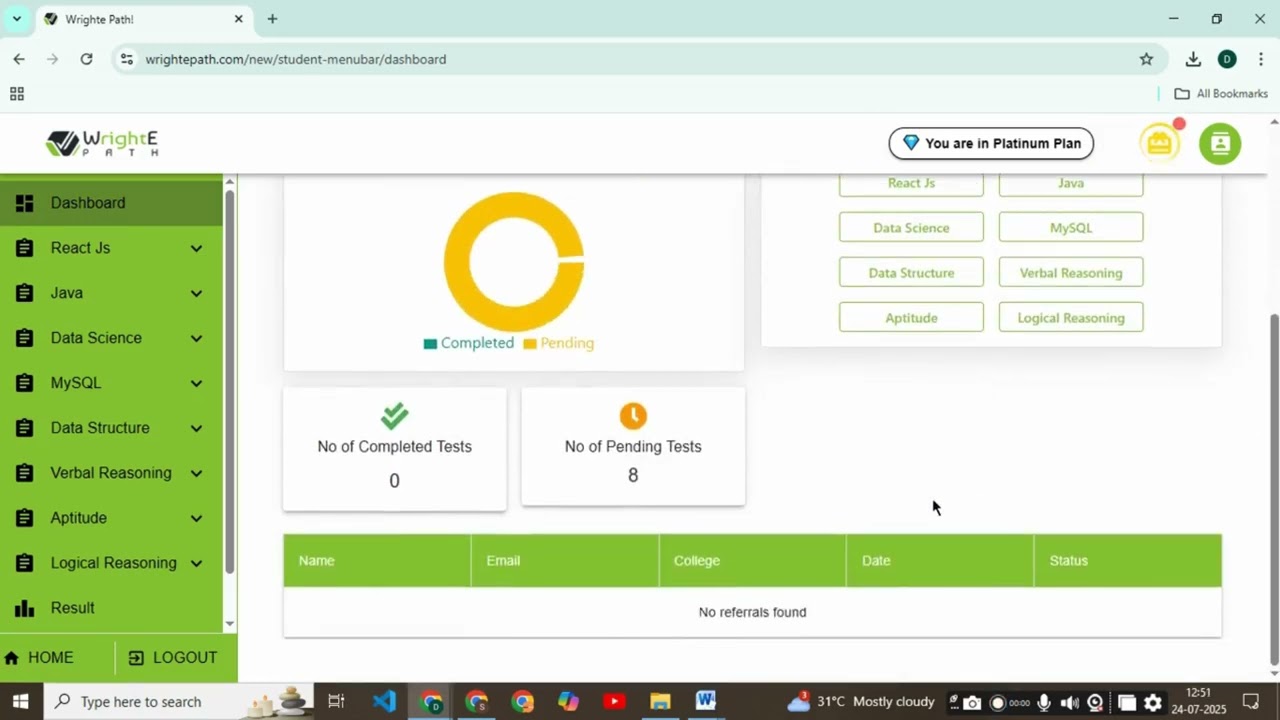
Task: Click the Verbal Reasoning clipboard icon
Action: coord(25,473)
